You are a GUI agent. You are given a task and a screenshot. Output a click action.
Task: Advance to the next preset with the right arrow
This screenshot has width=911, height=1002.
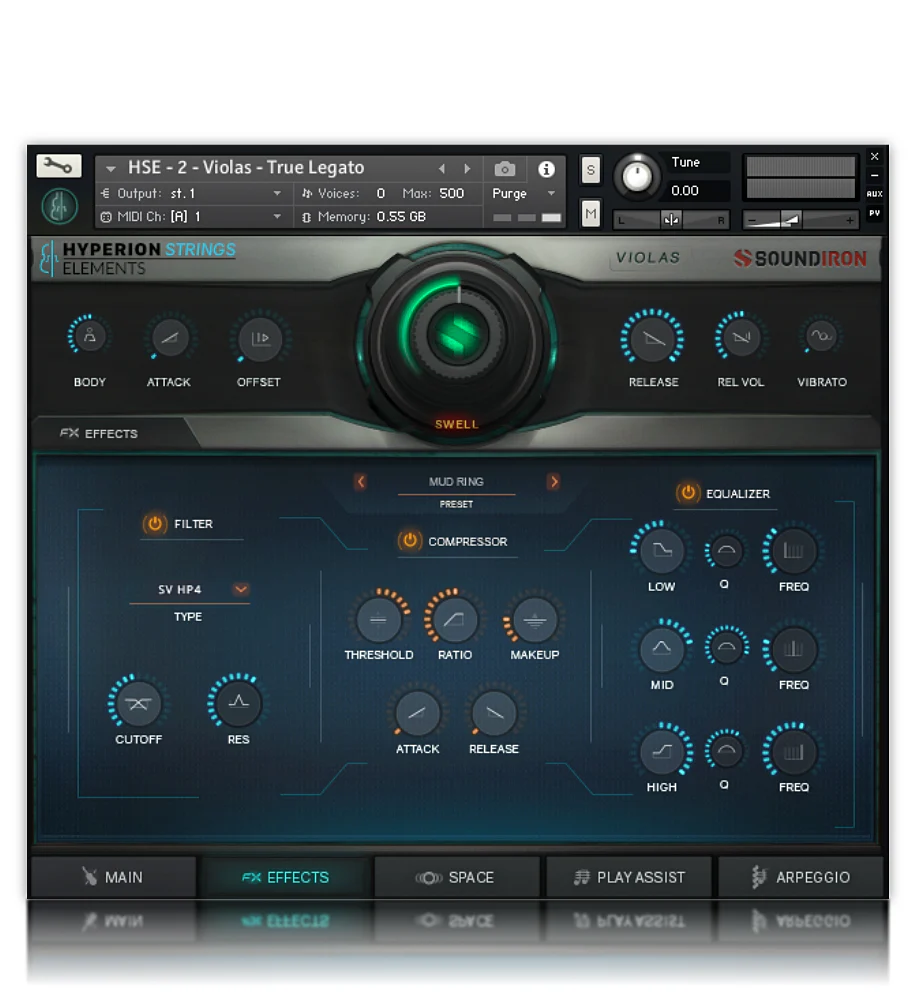click(554, 481)
